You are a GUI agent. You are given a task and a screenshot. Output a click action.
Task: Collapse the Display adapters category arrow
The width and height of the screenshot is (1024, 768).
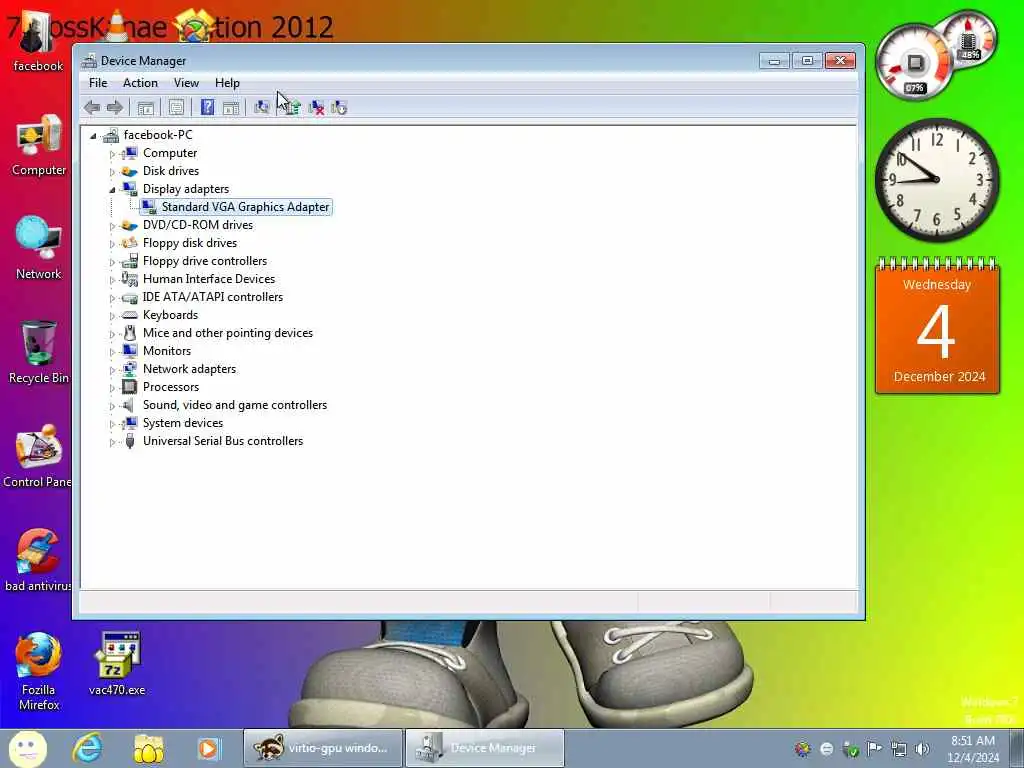112,190
